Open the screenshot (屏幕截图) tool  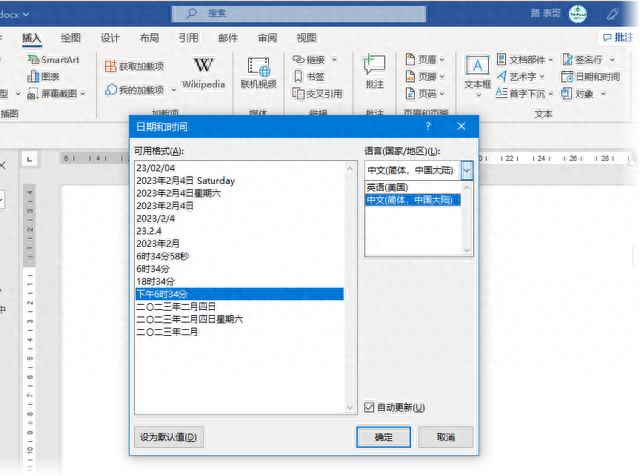tap(51, 93)
